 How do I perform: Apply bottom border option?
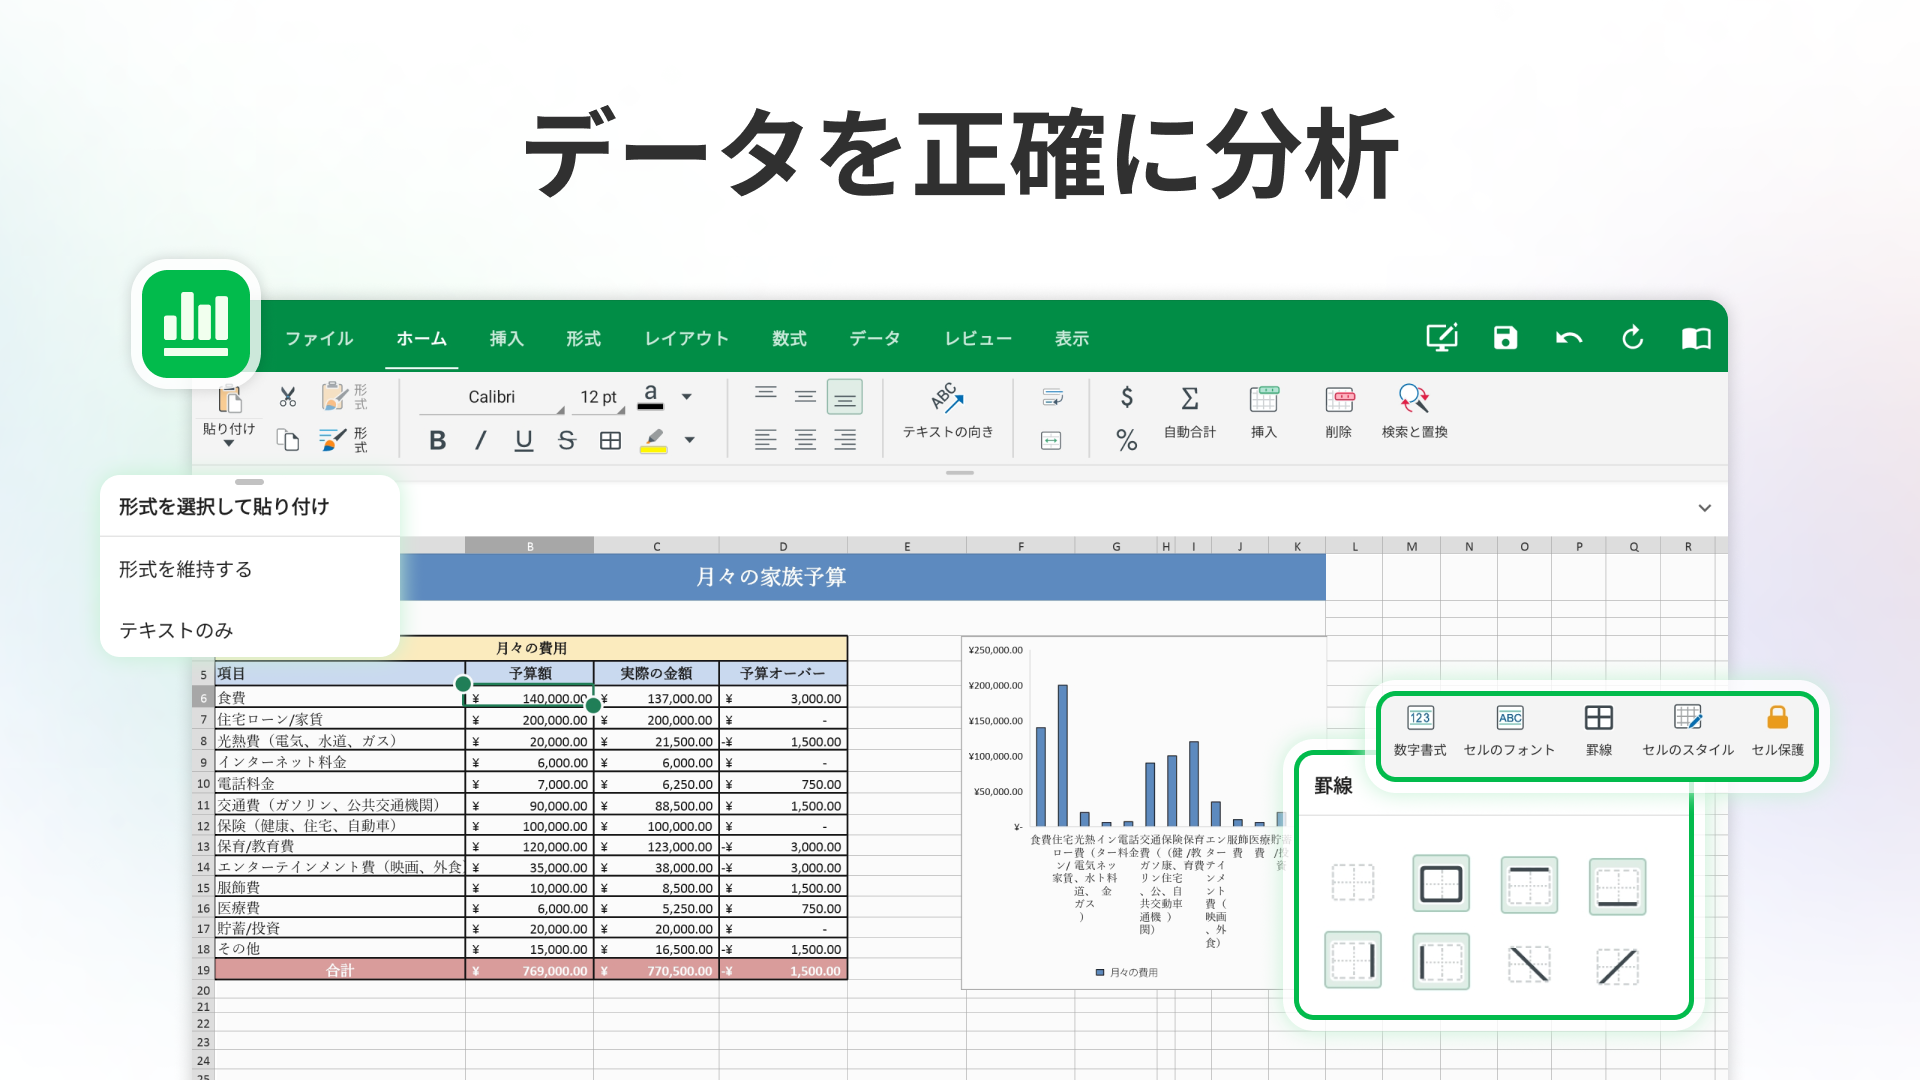click(1617, 886)
